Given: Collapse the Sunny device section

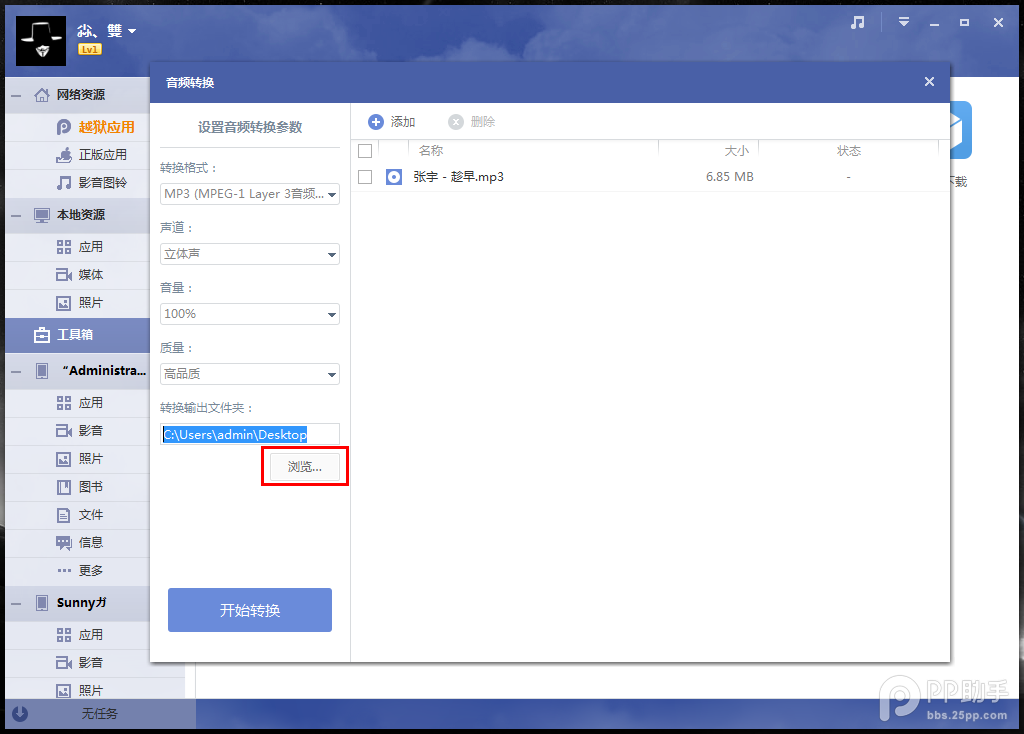Looking at the screenshot, I should (16, 603).
